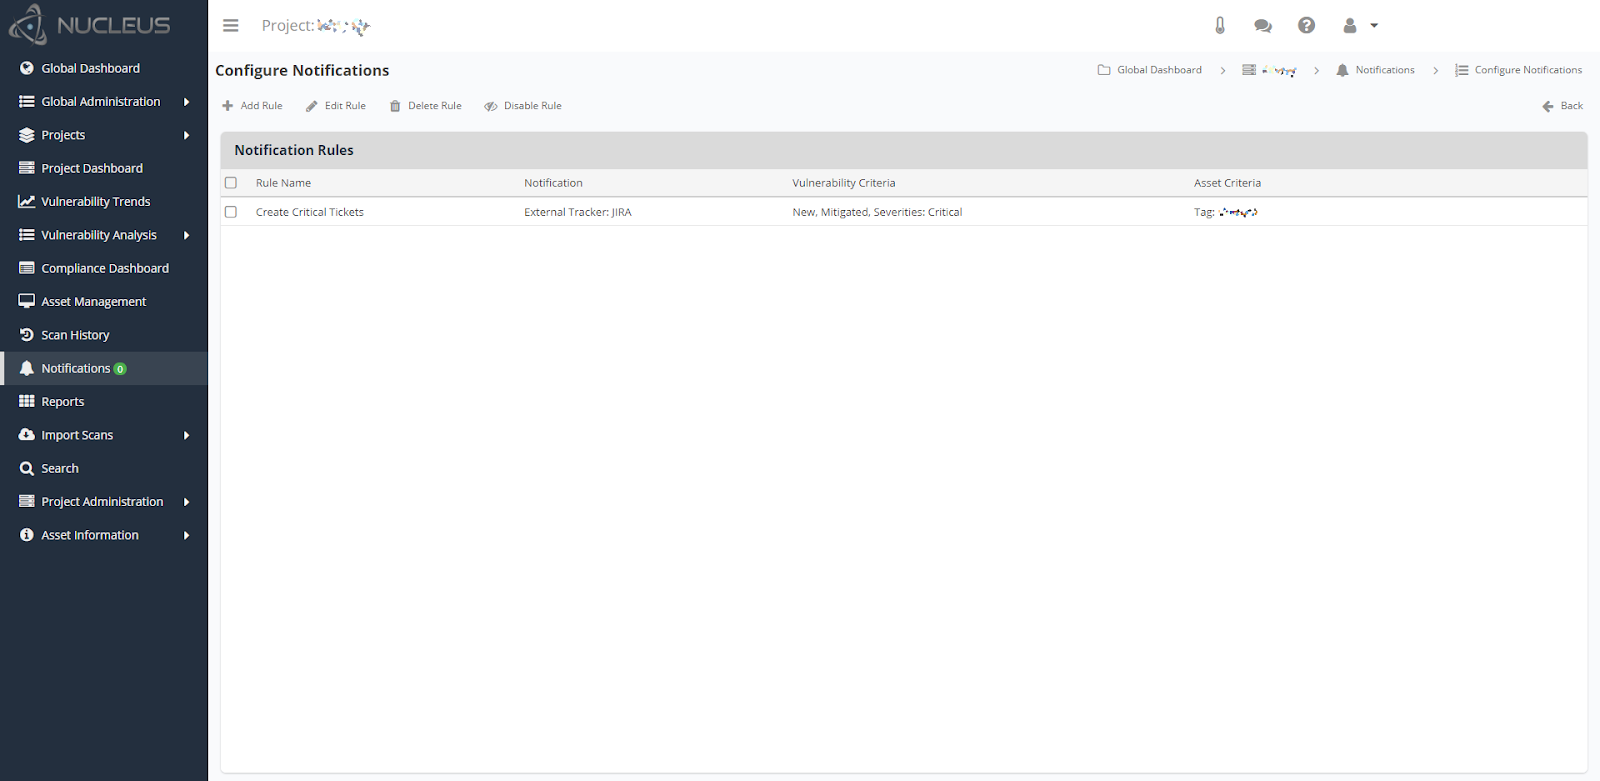The image size is (1600, 781).
Task: Open Scan History menu item
Action: pos(75,335)
